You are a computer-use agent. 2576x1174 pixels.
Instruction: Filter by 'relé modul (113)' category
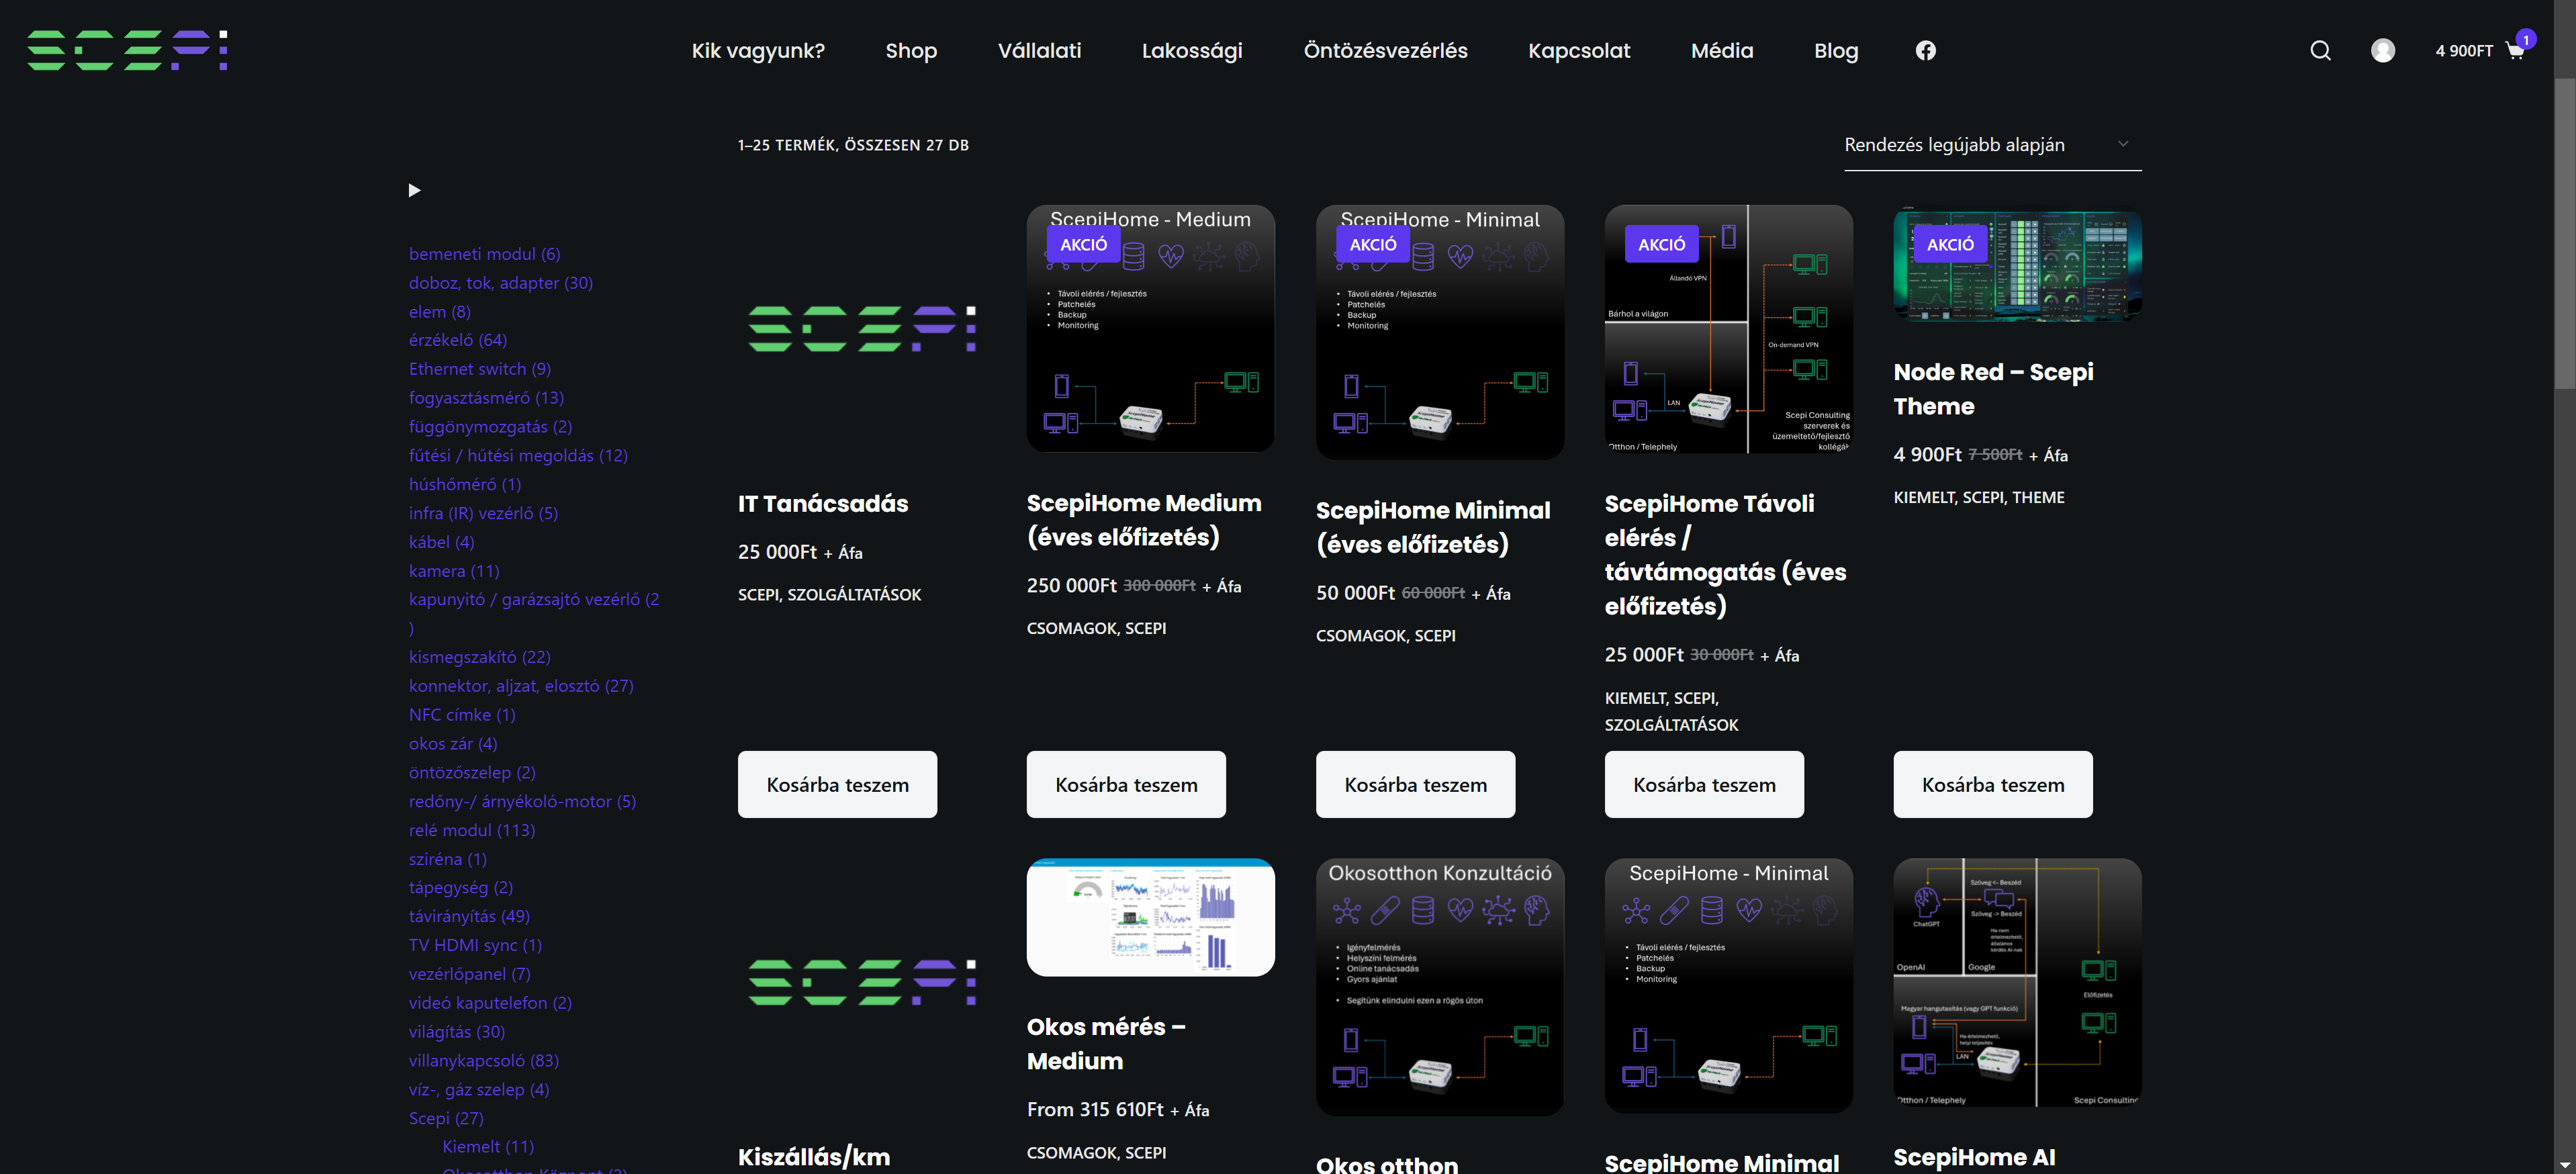tap(471, 830)
